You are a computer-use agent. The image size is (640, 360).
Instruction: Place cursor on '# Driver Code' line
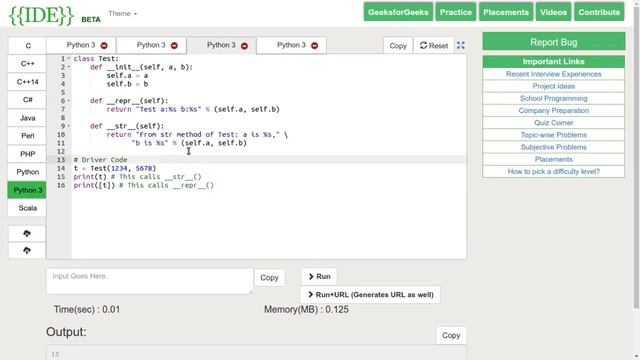[100, 160]
